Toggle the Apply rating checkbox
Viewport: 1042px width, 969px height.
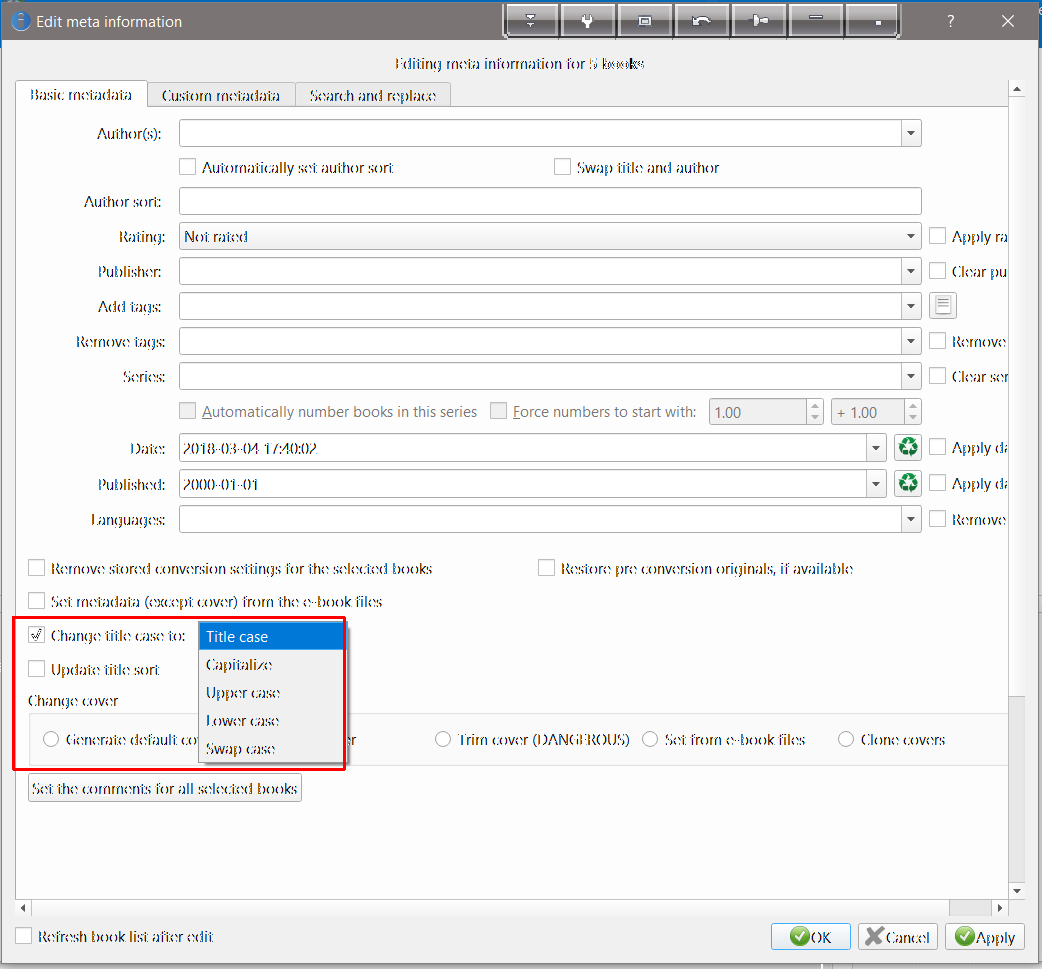tap(937, 236)
